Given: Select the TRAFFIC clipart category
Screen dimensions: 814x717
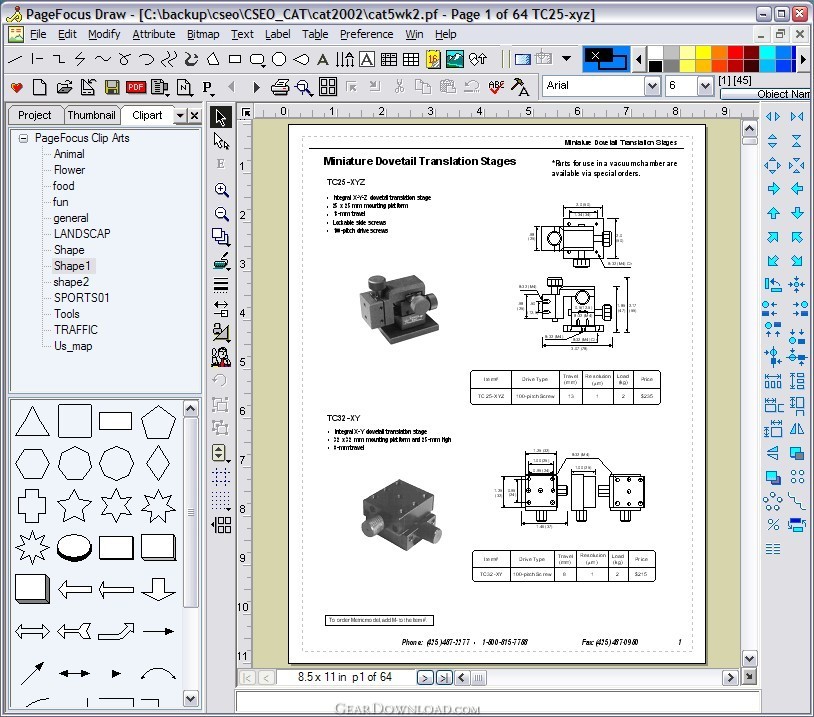Looking at the screenshot, I should [76, 330].
